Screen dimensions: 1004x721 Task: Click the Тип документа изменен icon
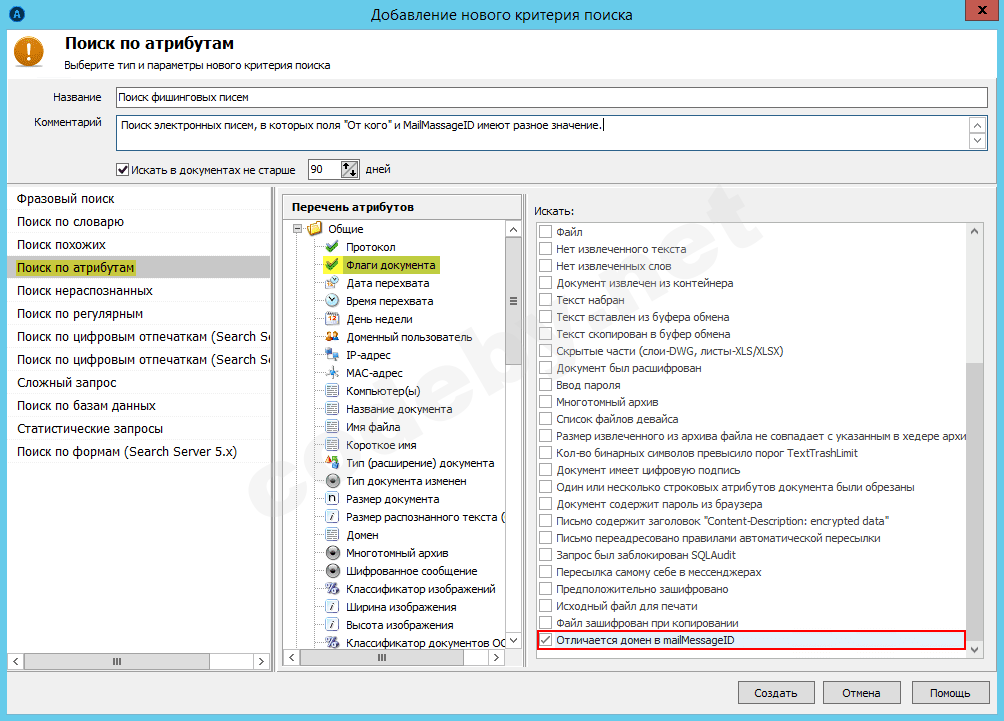332,480
